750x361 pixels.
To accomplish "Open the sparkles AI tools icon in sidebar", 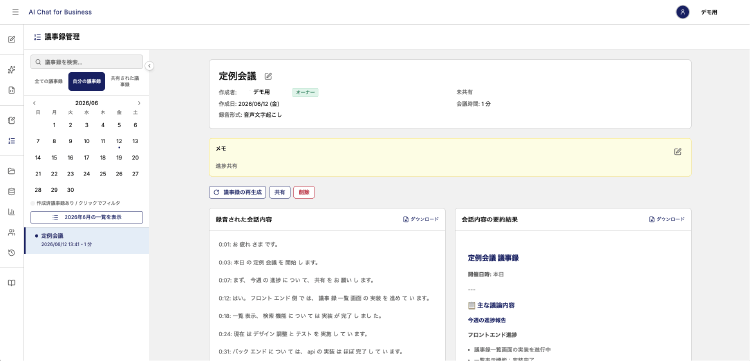I will pyautogui.click(x=11, y=70).
